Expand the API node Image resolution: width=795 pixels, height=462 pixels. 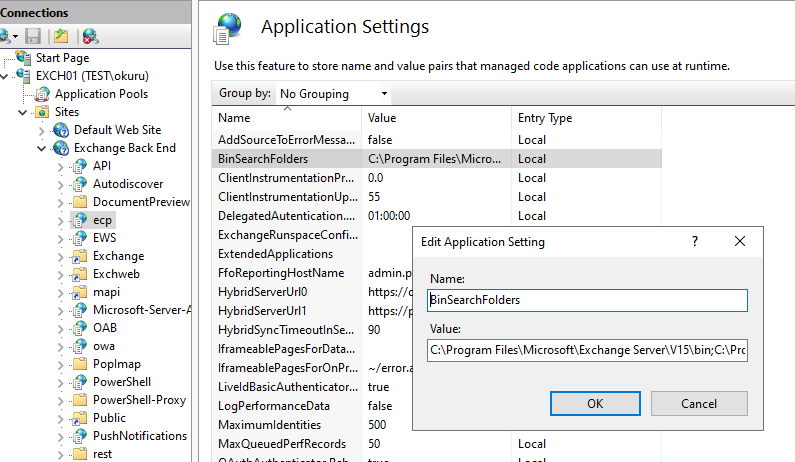[60, 166]
